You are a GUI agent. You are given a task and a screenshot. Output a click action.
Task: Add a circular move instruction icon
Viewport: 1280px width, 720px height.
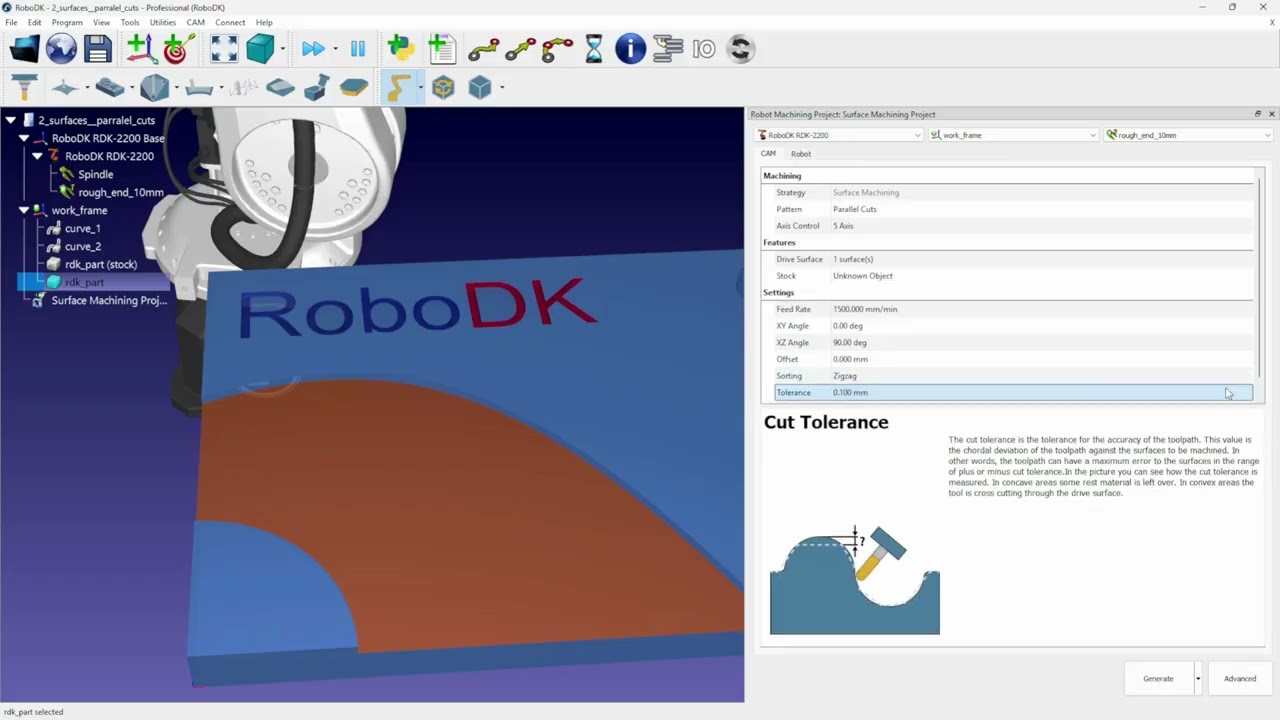click(557, 48)
